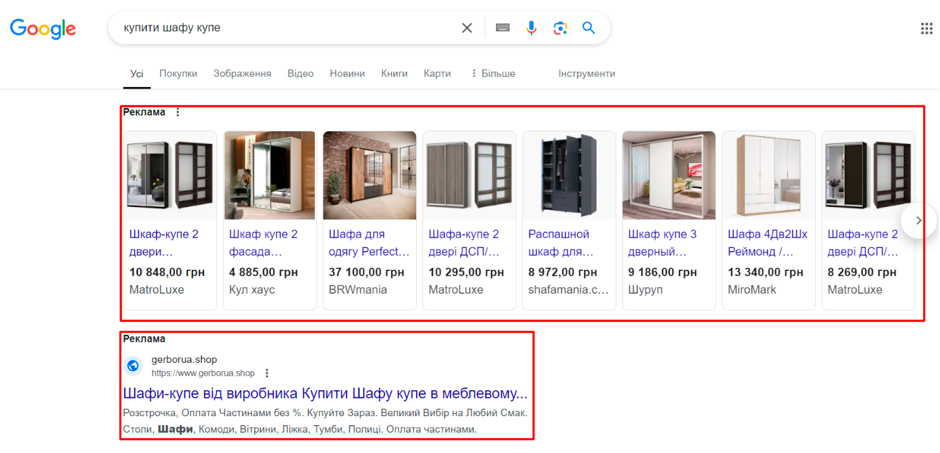Click the price 13 340,00 грн

(765, 273)
